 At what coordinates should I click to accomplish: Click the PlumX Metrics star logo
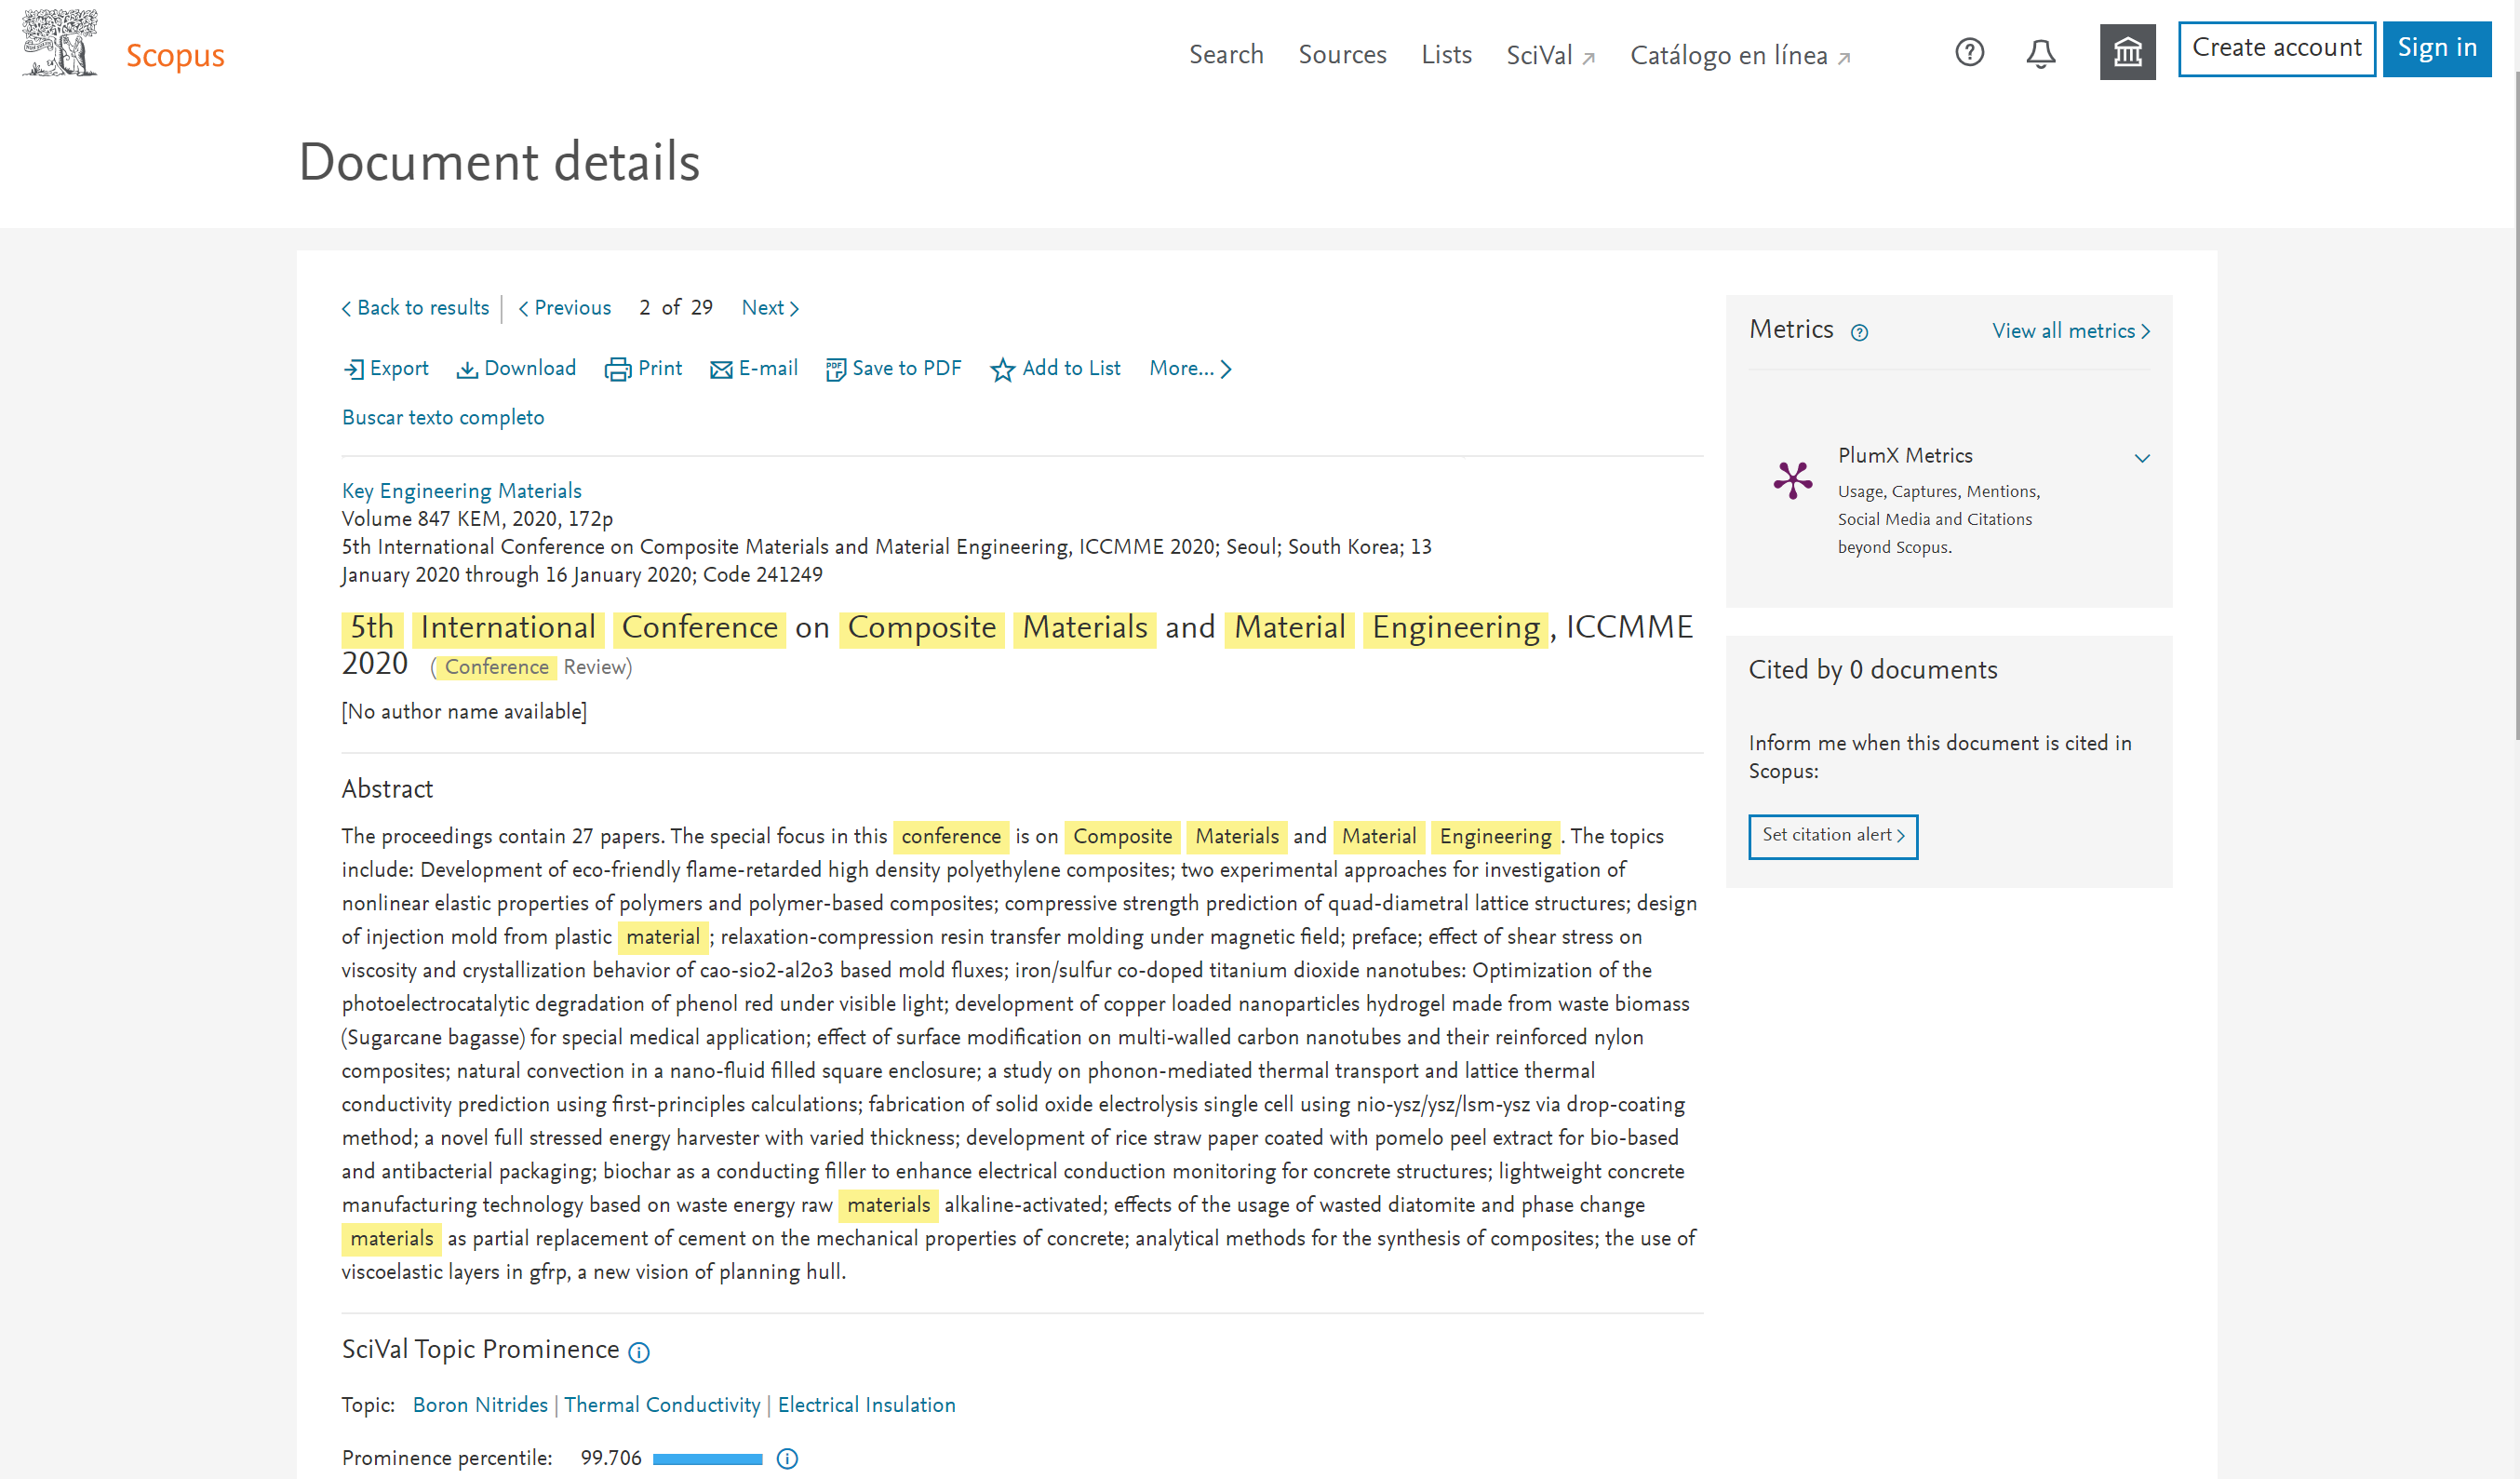[1792, 480]
